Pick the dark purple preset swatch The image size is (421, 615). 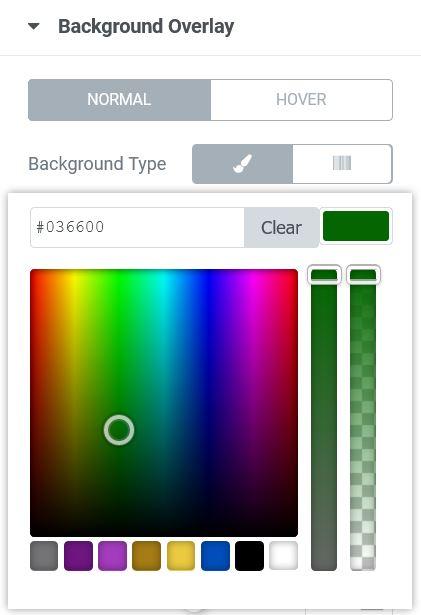click(x=78, y=556)
